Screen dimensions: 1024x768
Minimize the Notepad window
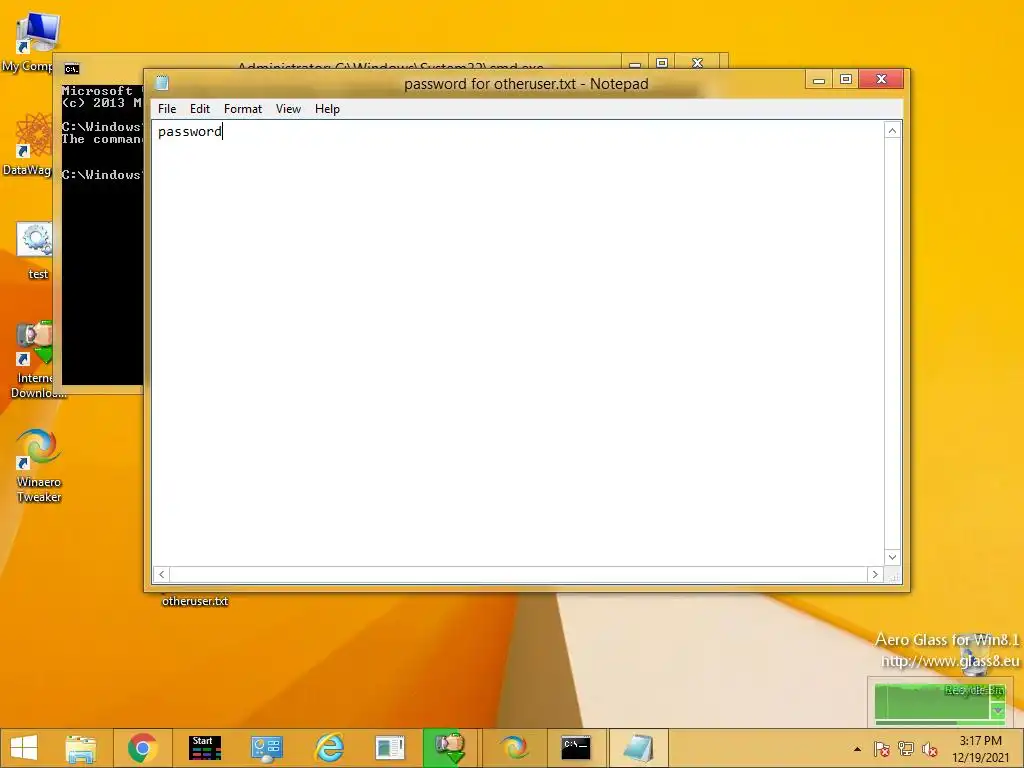coord(819,80)
